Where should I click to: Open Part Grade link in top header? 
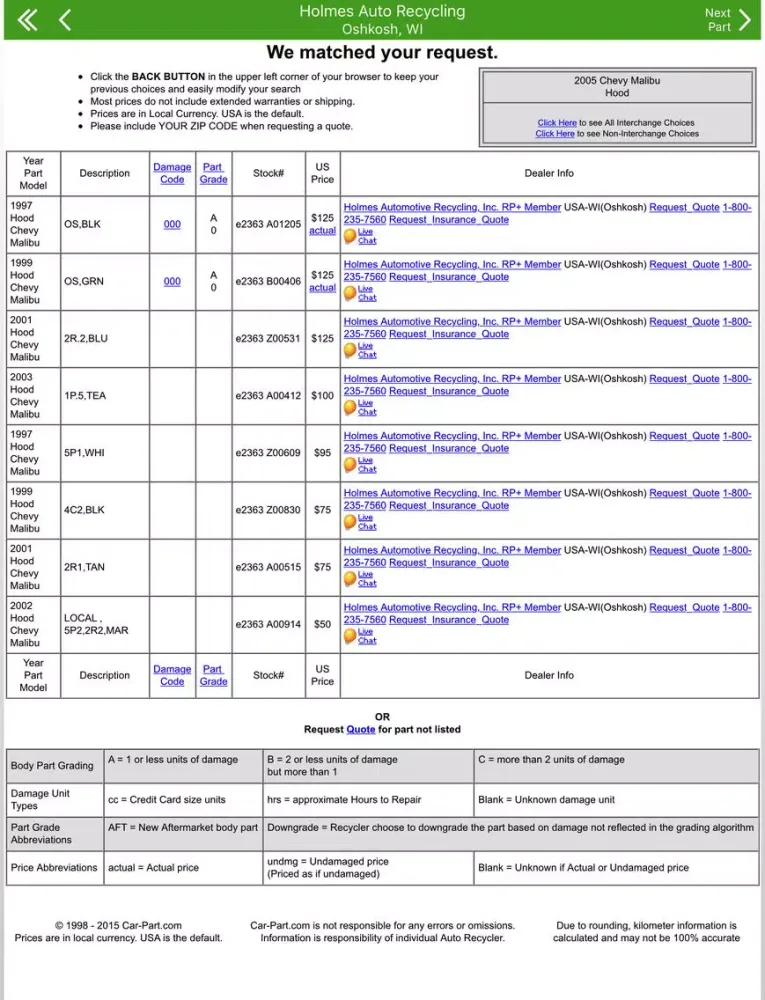point(213,173)
